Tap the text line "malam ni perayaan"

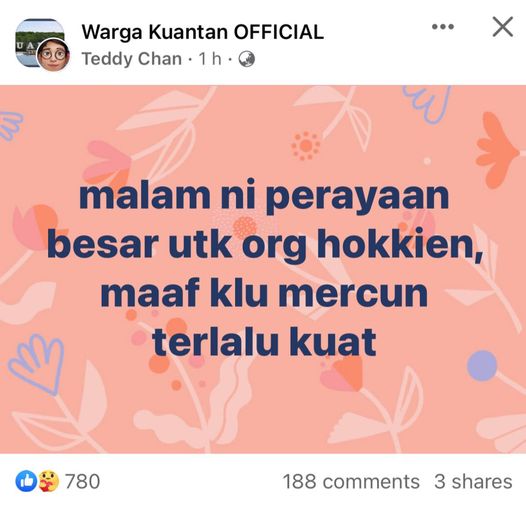[264, 196]
